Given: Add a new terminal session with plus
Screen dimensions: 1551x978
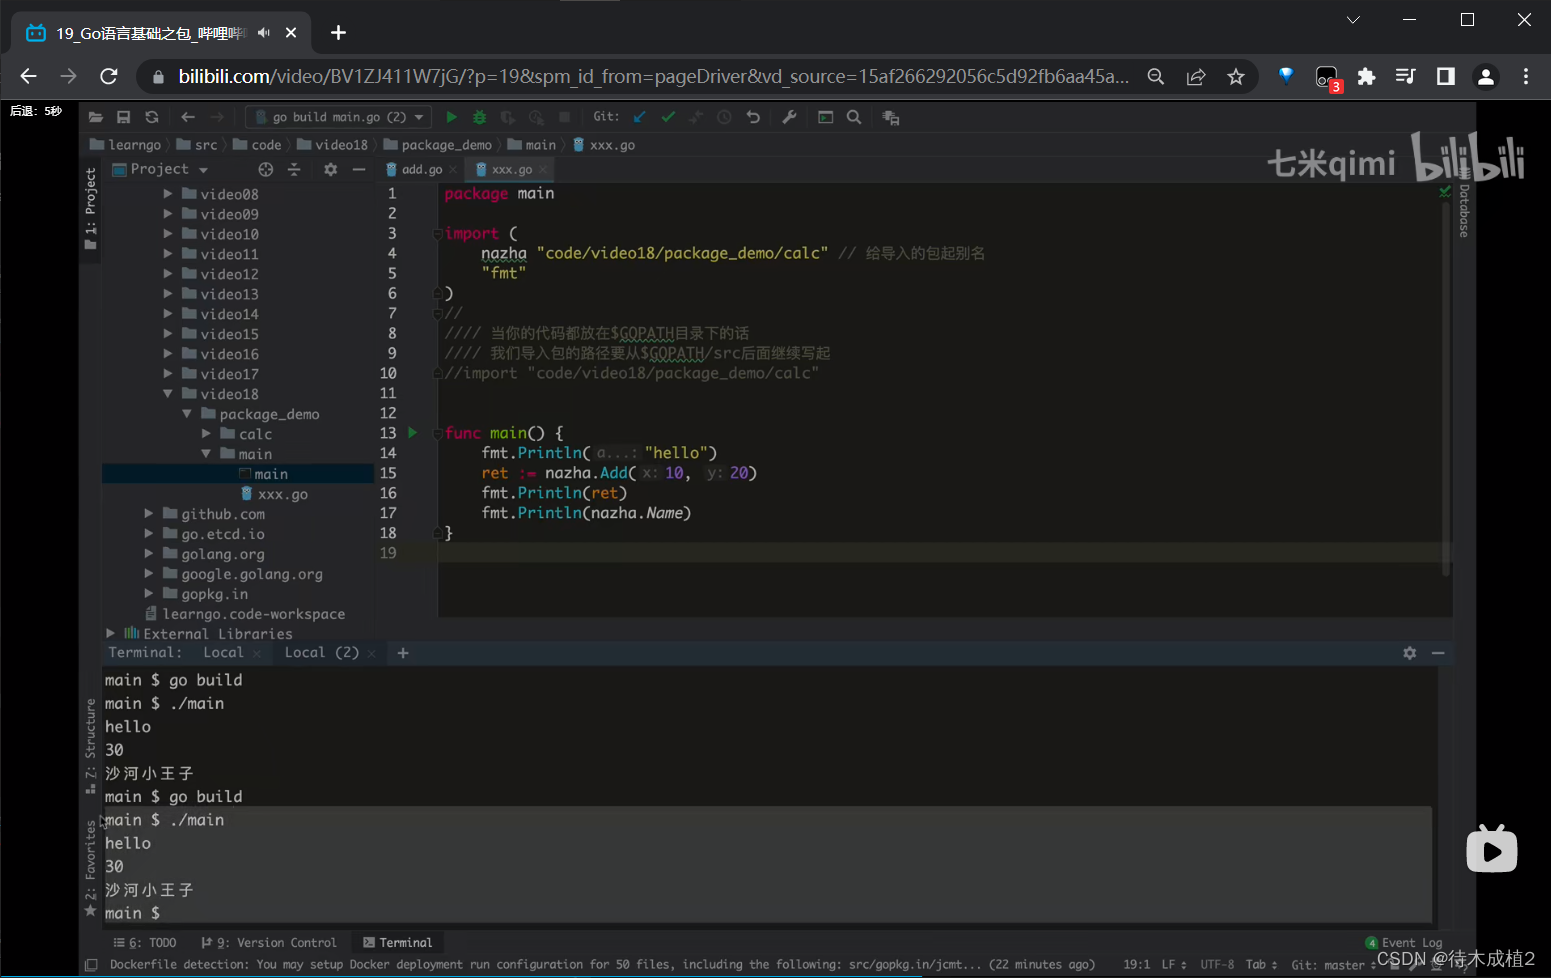Looking at the screenshot, I should pyautogui.click(x=403, y=653).
